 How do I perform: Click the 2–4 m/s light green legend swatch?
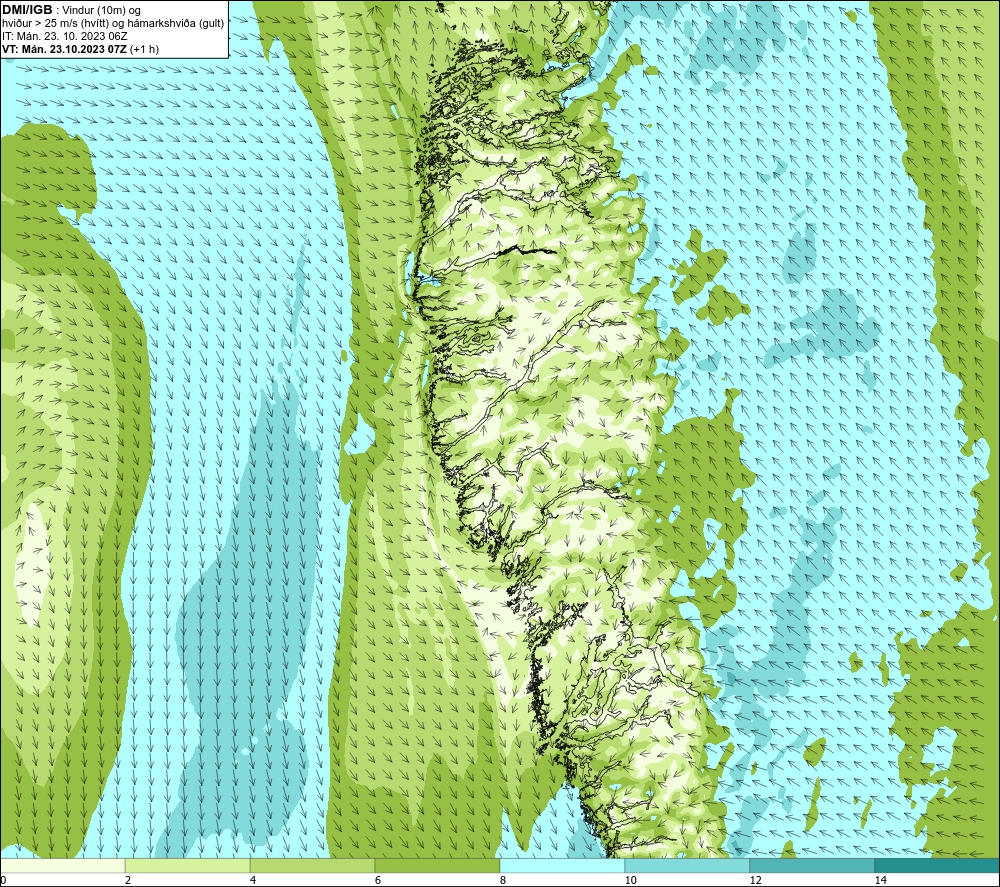pyautogui.click(x=188, y=865)
